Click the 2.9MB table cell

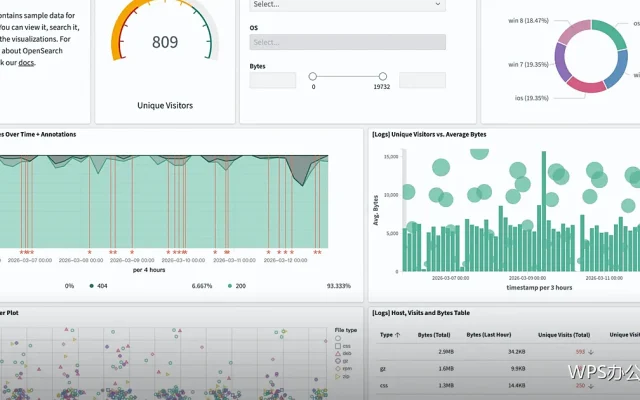[x=446, y=352]
